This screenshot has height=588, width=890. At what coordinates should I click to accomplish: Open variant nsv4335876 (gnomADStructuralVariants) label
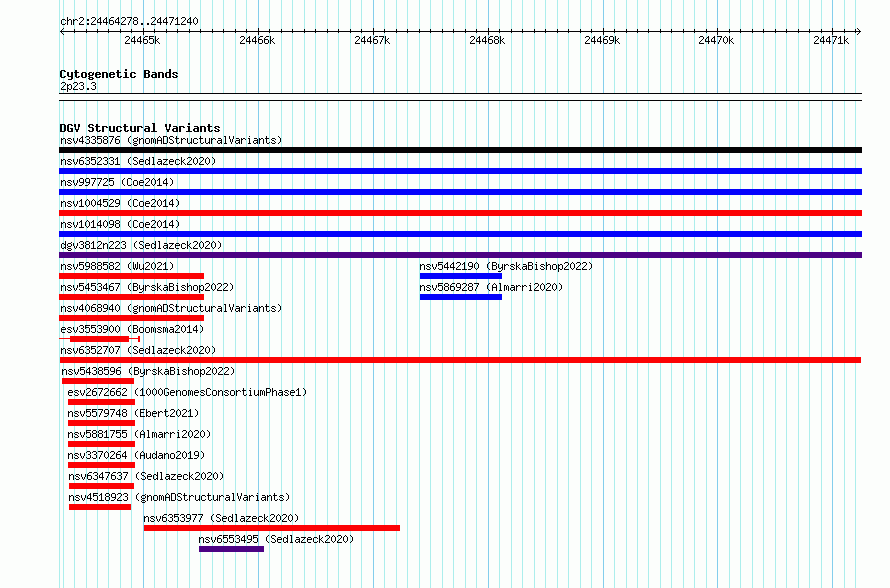(x=171, y=140)
